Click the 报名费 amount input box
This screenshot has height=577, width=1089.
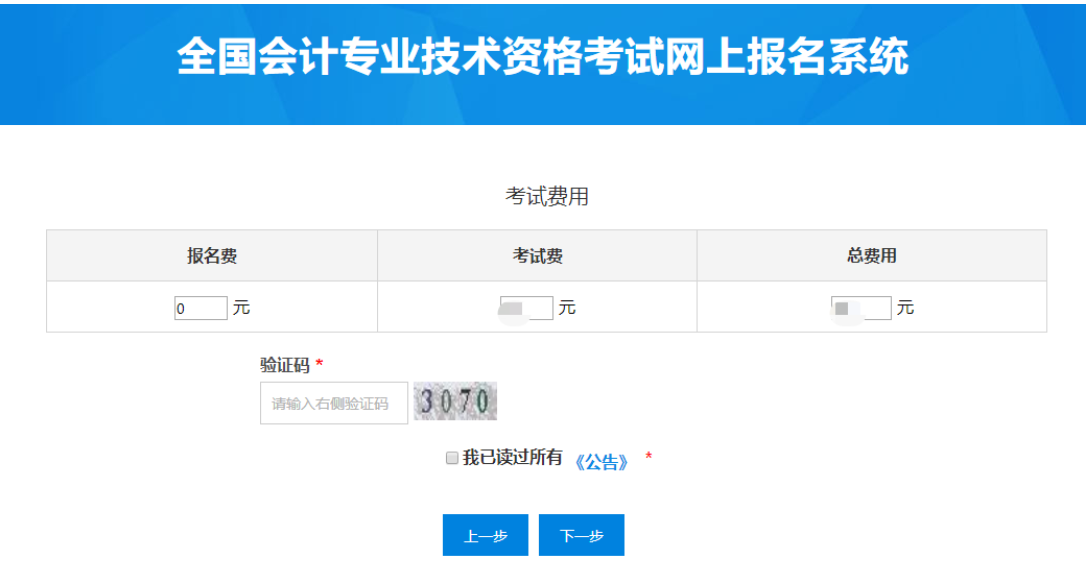click(201, 309)
